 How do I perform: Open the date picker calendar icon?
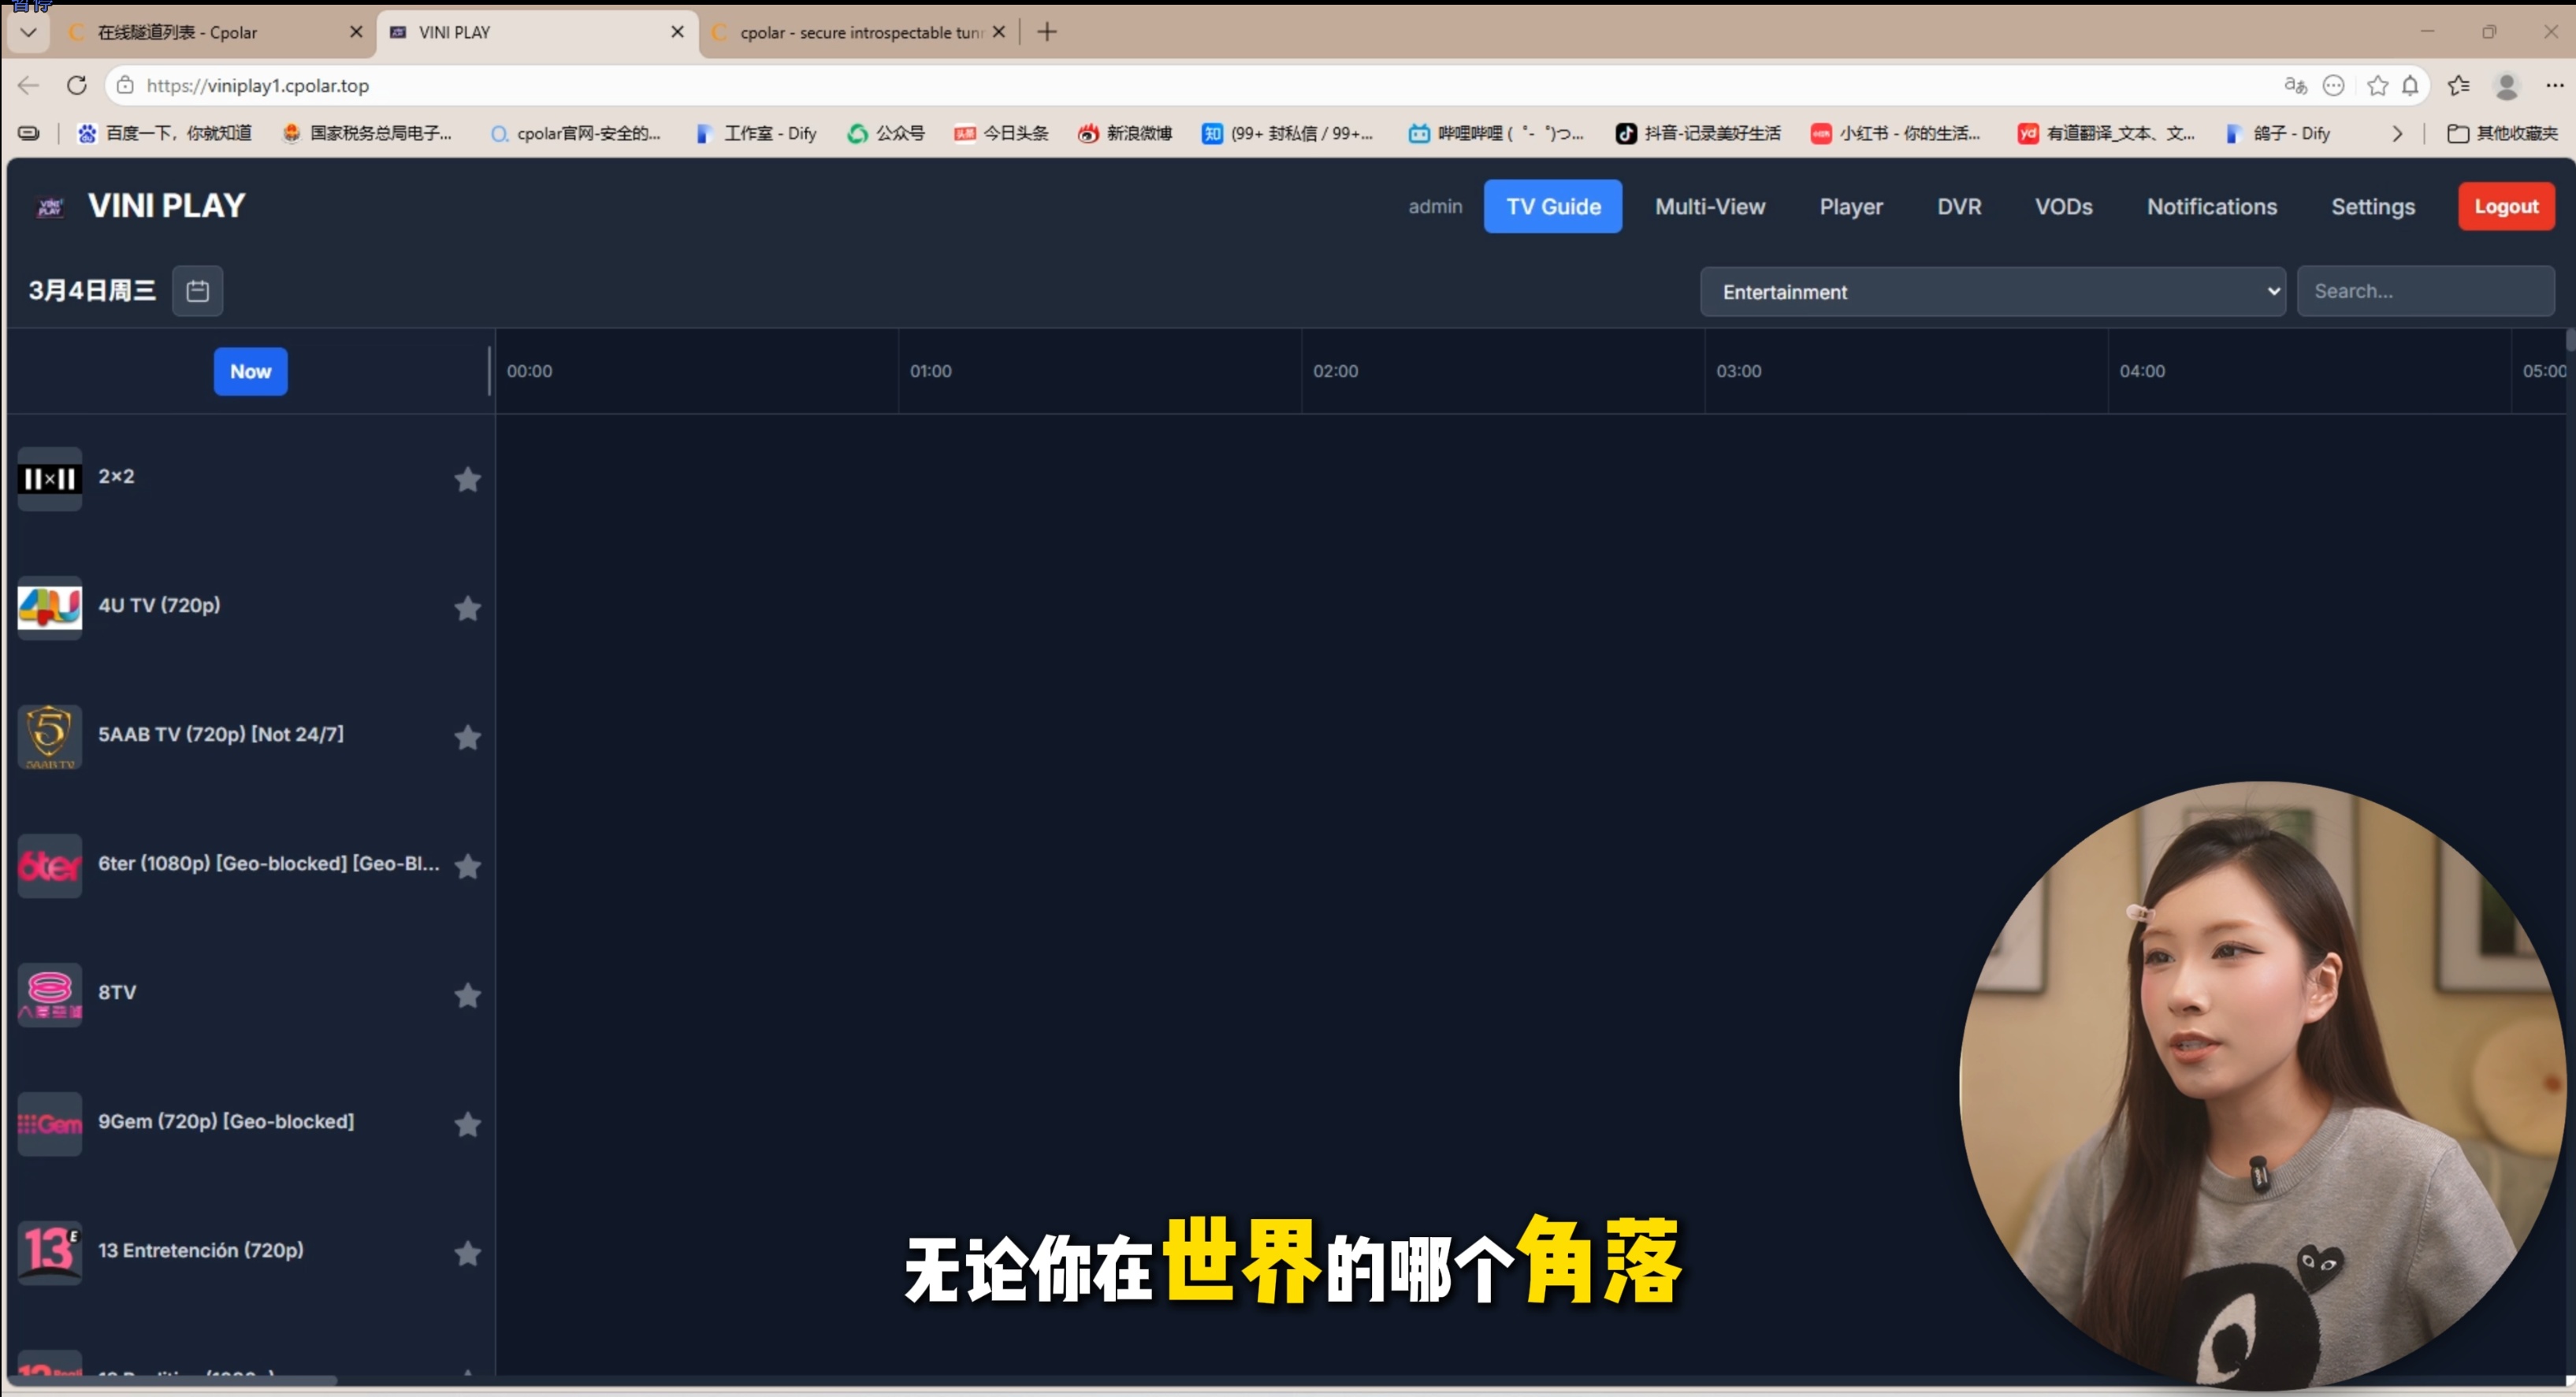(197, 291)
